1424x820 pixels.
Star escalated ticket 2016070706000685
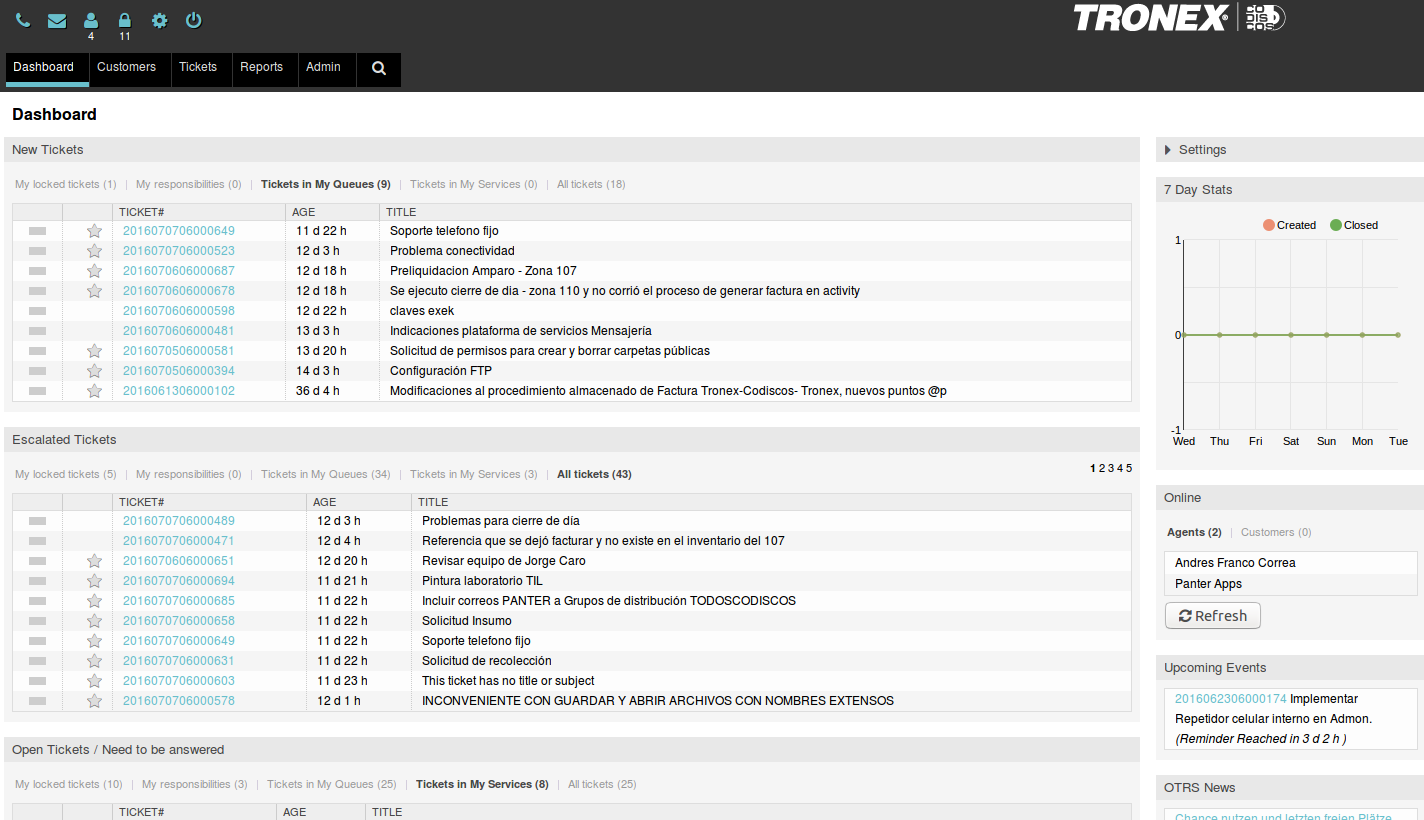pos(95,601)
